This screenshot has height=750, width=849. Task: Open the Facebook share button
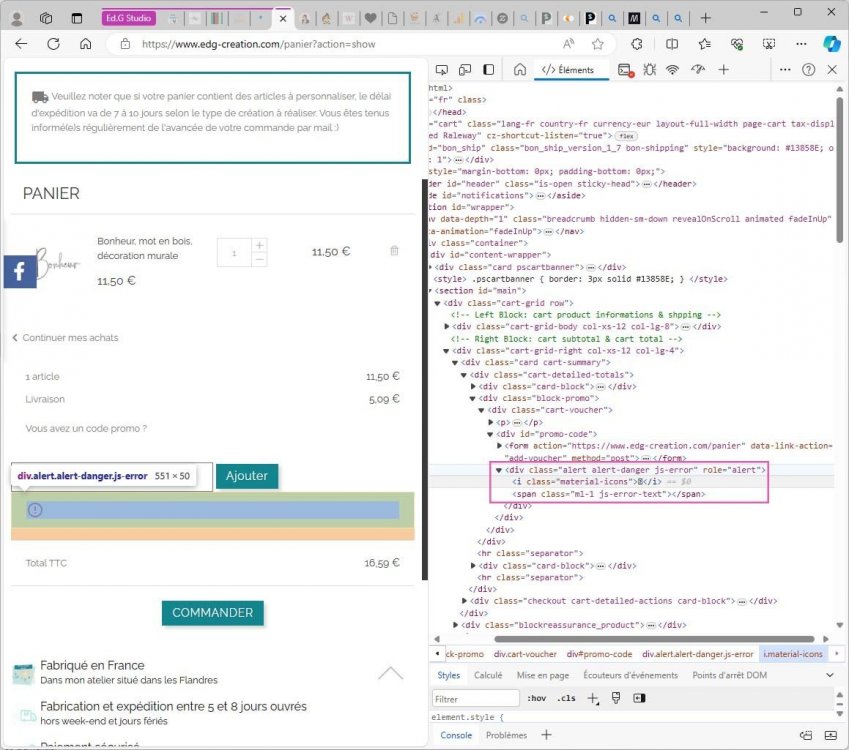coord(20,271)
